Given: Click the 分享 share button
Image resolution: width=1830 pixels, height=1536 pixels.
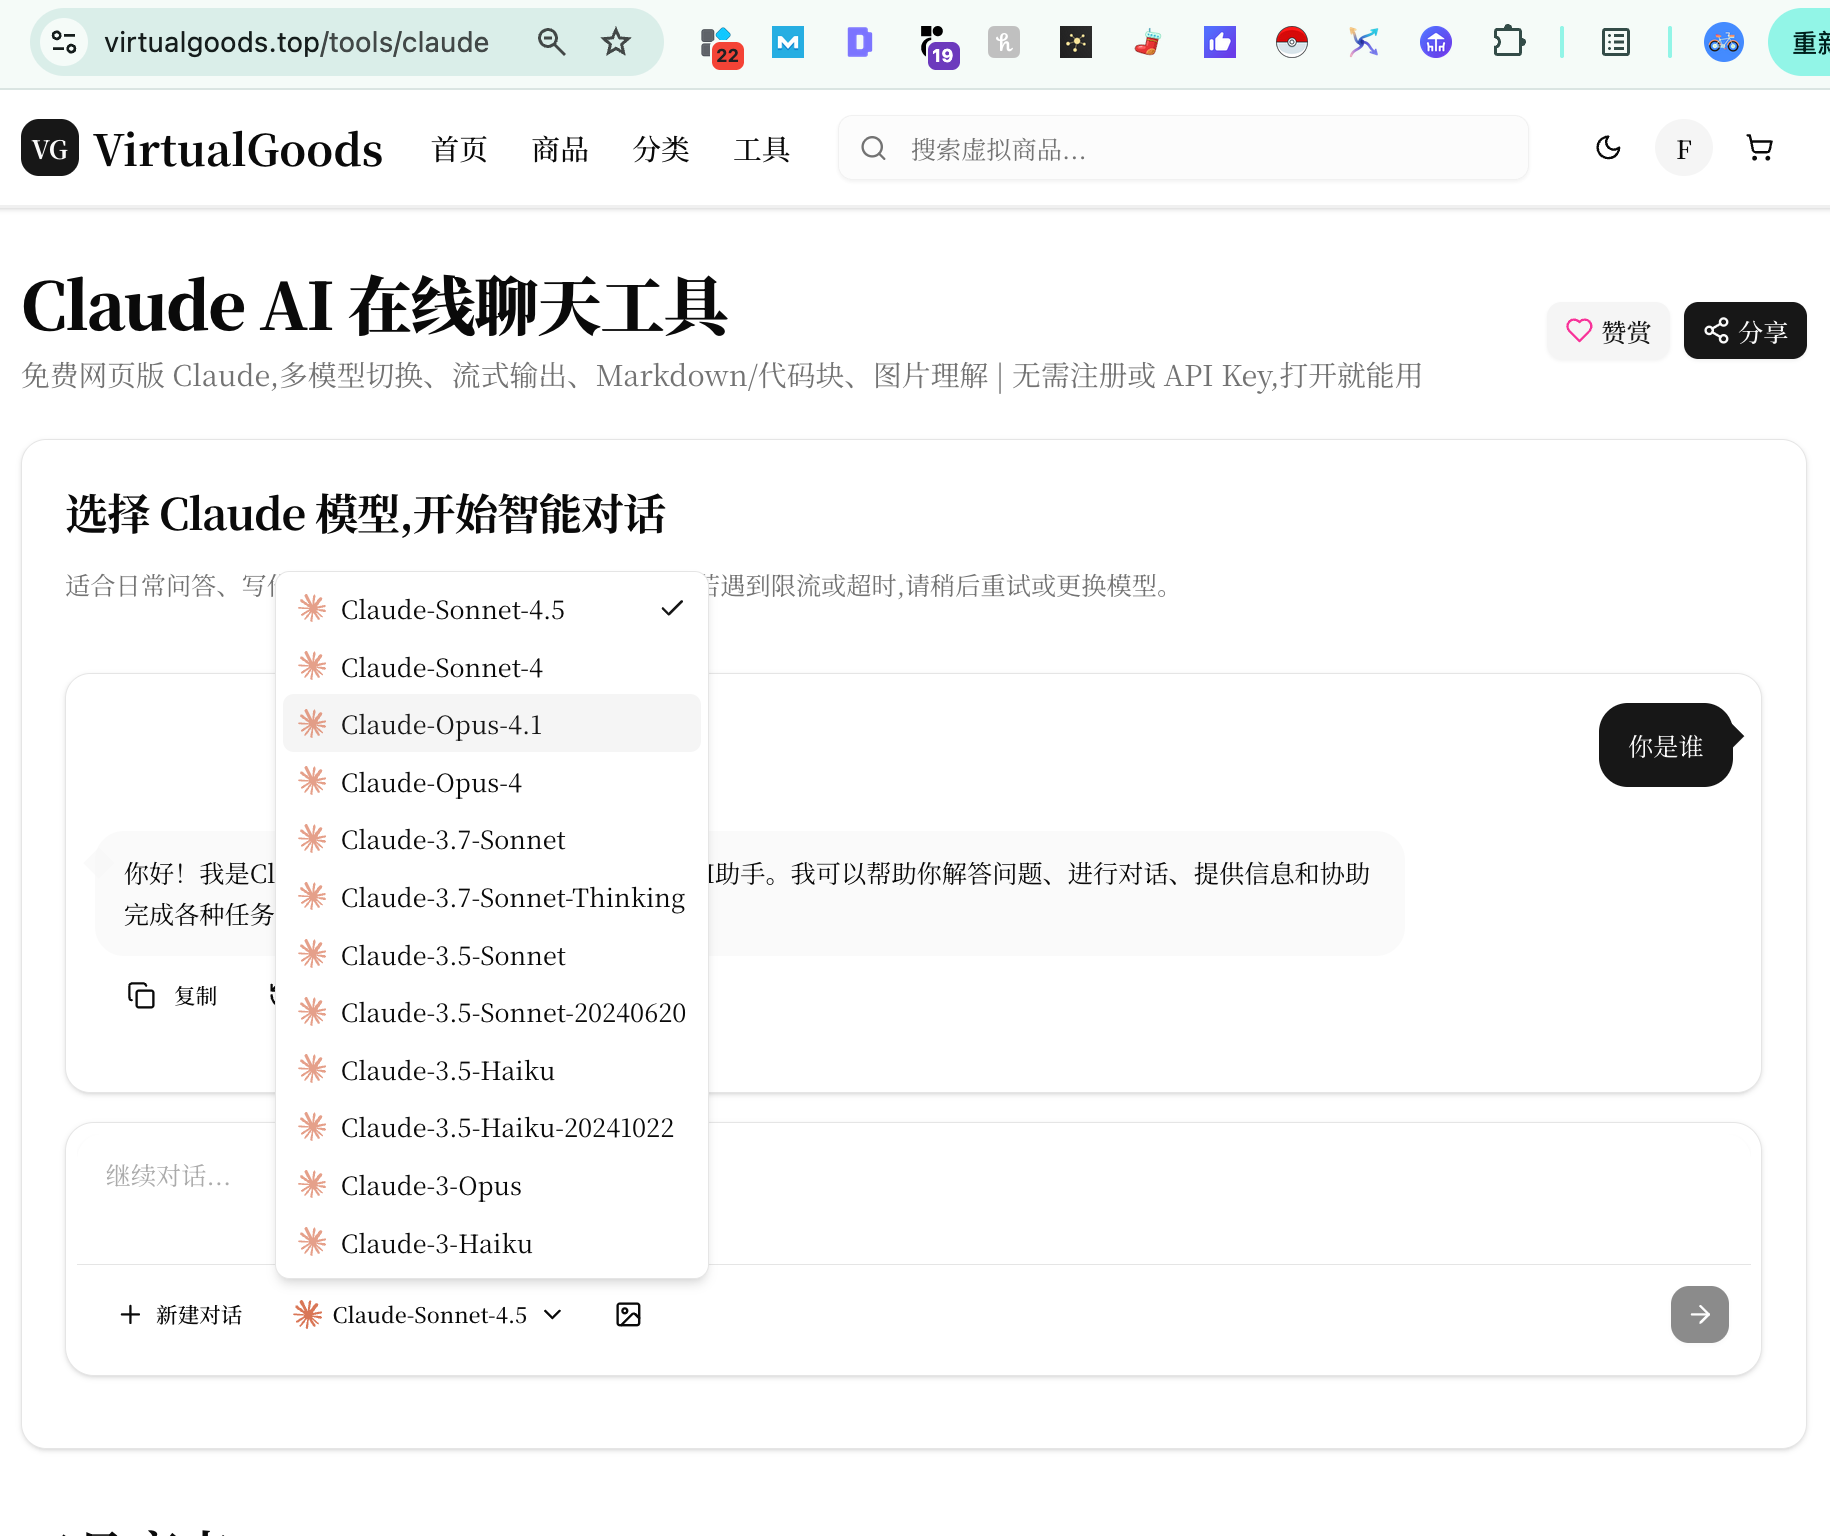Looking at the screenshot, I should (1745, 331).
